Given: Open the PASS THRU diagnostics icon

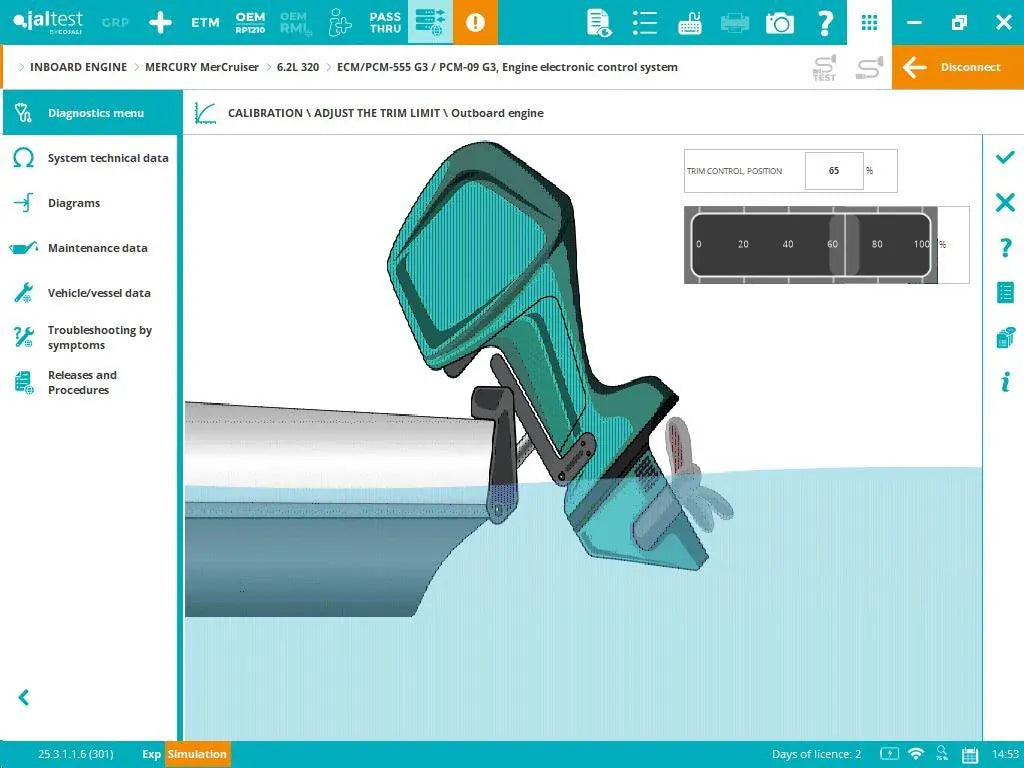Looking at the screenshot, I should click(384, 22).
